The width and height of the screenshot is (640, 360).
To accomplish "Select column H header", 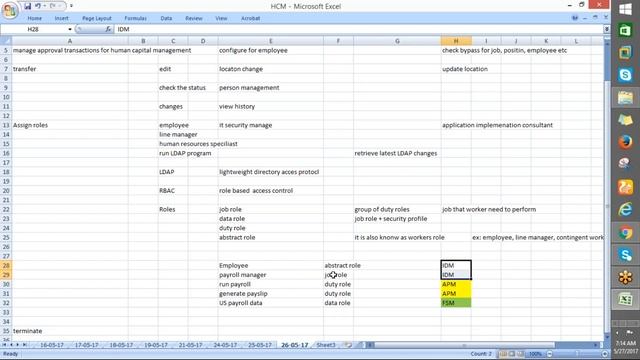I will click(456, 41).
